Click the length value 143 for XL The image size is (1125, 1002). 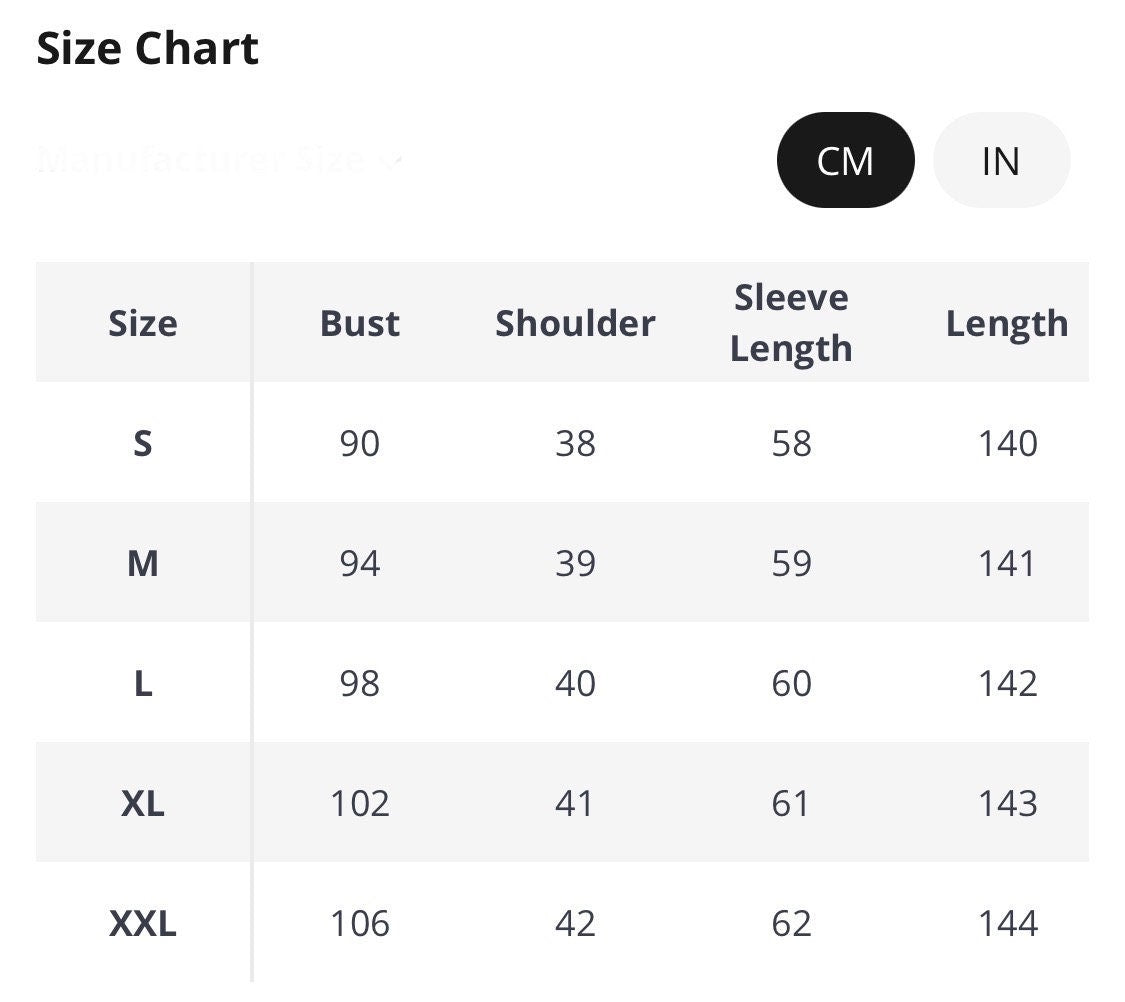pos(1007,803)
